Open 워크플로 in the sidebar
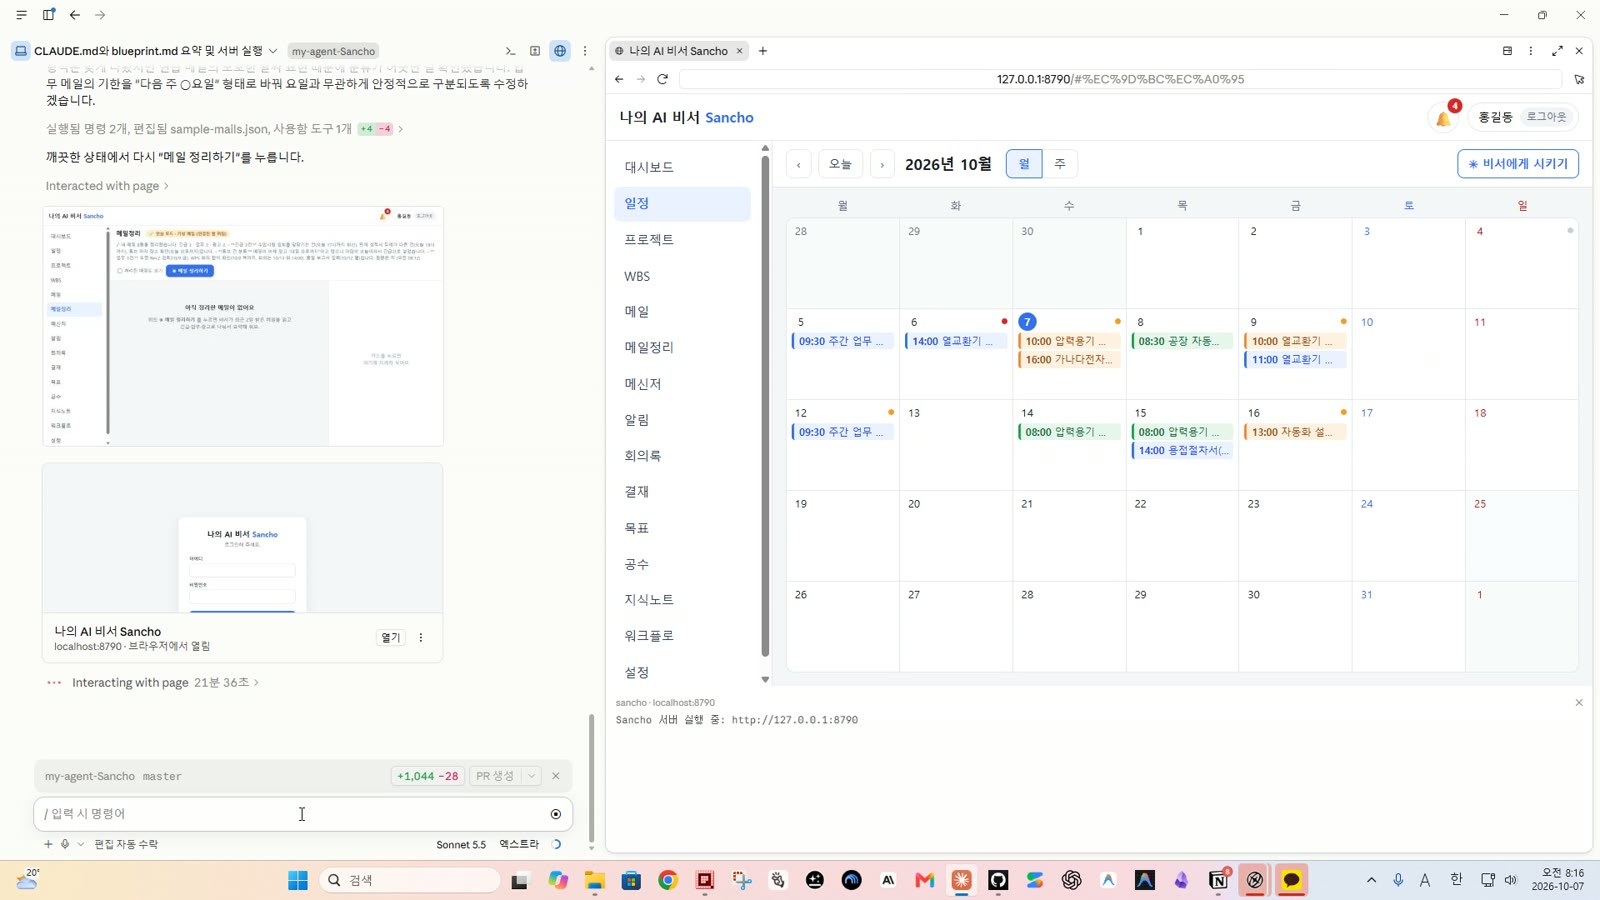This screenshot has width=1600, height=900. [x=682, y=636]
